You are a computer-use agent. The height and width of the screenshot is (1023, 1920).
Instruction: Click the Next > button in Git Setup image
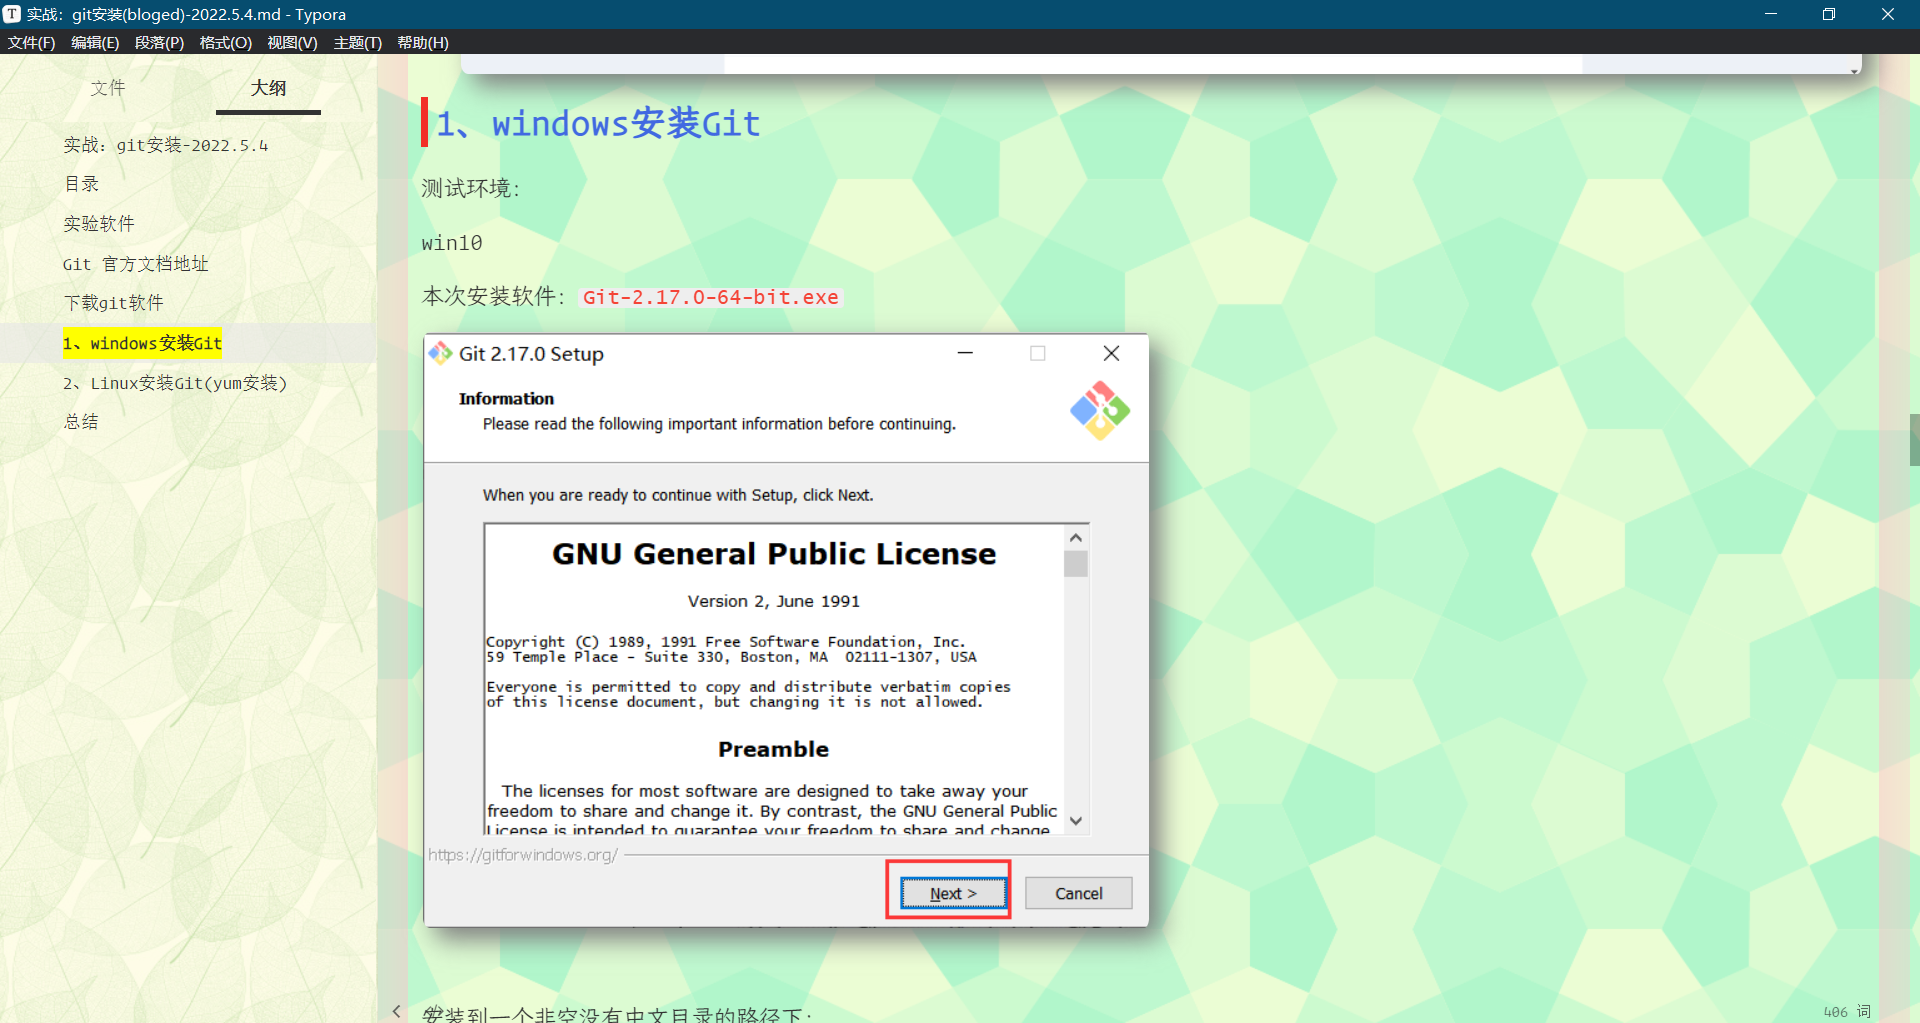[x=953, y=893]
